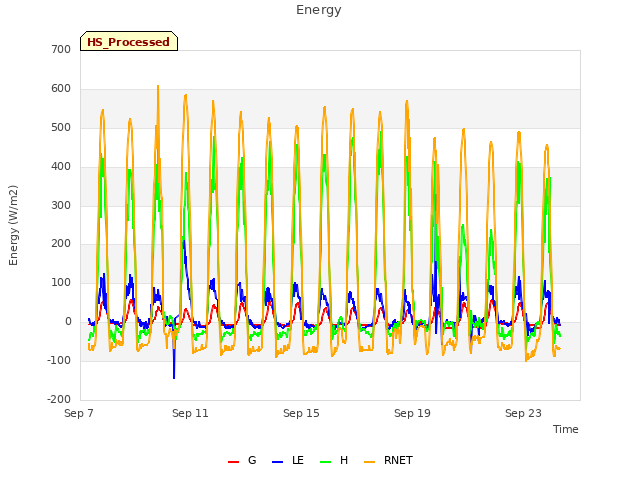Viewport: 640px width, 480px height.
Task: Click the Sep 19 x-axis tick label
Action: pos(412,413)
